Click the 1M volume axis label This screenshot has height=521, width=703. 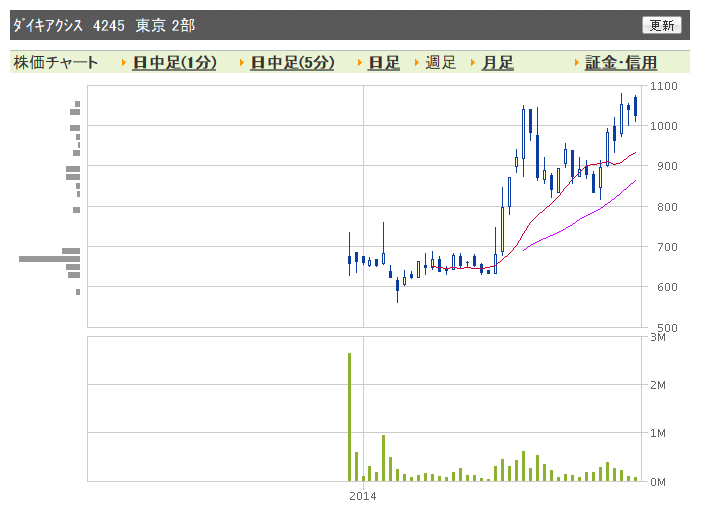point(658,433)
